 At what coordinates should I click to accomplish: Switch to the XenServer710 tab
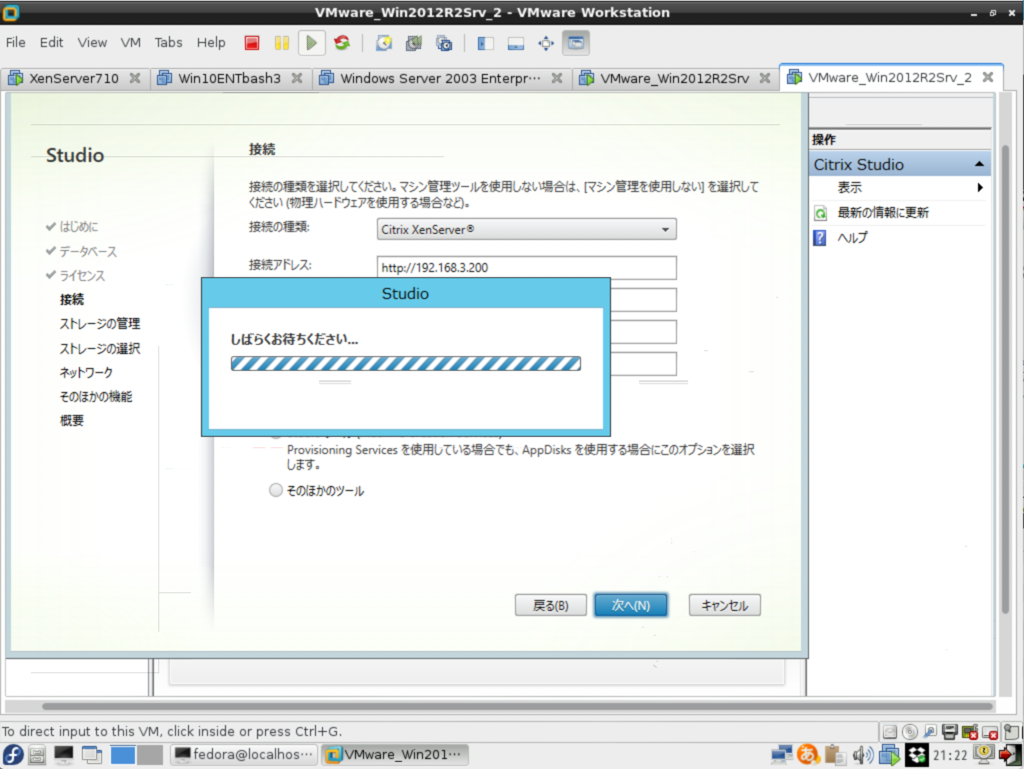(73, 78)
